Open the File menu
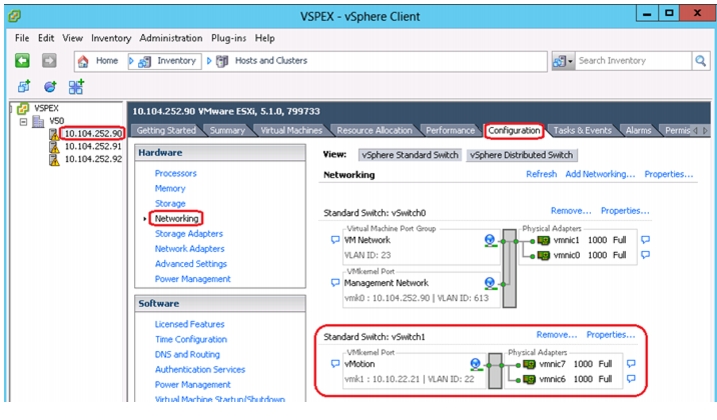Viewport: 717px width, 420px height. pyautogui.click(x=22, y=38)
